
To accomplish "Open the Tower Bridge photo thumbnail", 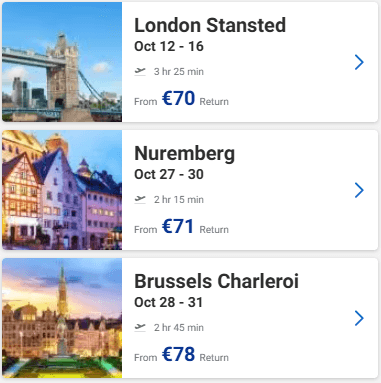I will 62,62.
